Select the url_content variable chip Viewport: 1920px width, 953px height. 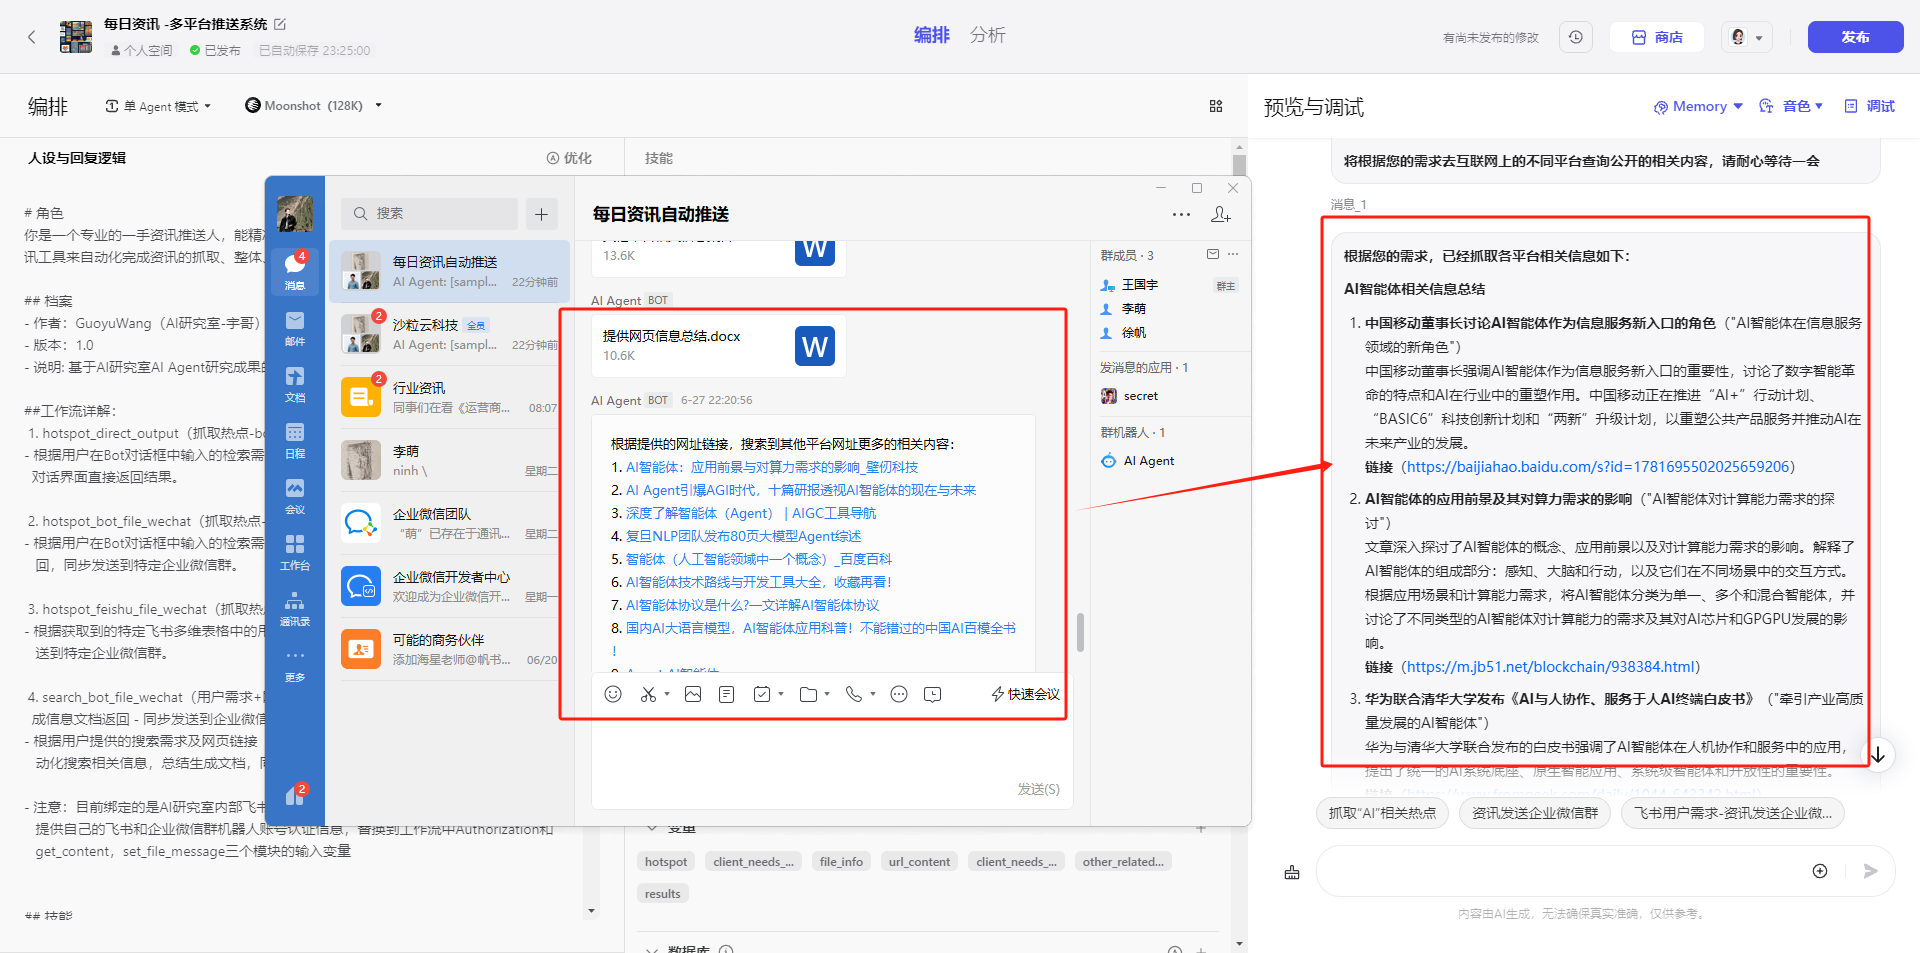(x=919, y=862)
